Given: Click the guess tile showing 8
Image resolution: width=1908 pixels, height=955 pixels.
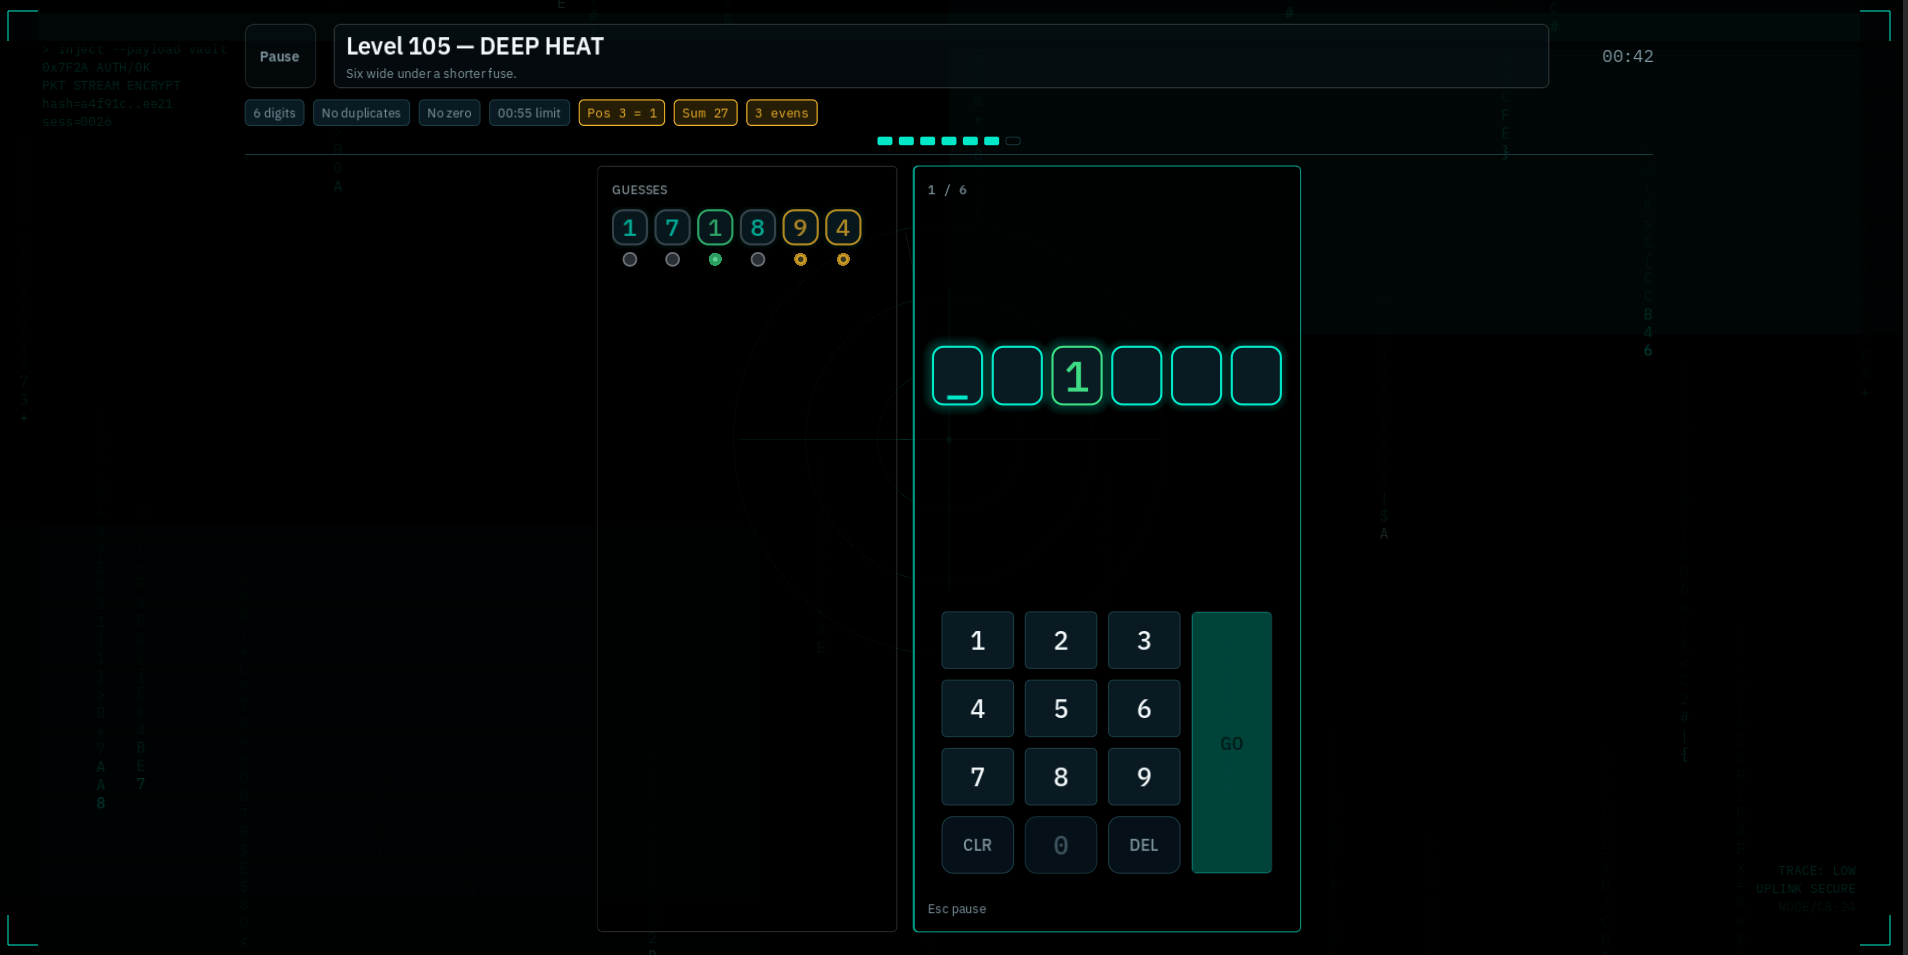Looking at the screenshot, I should click(x=758, y=228).
